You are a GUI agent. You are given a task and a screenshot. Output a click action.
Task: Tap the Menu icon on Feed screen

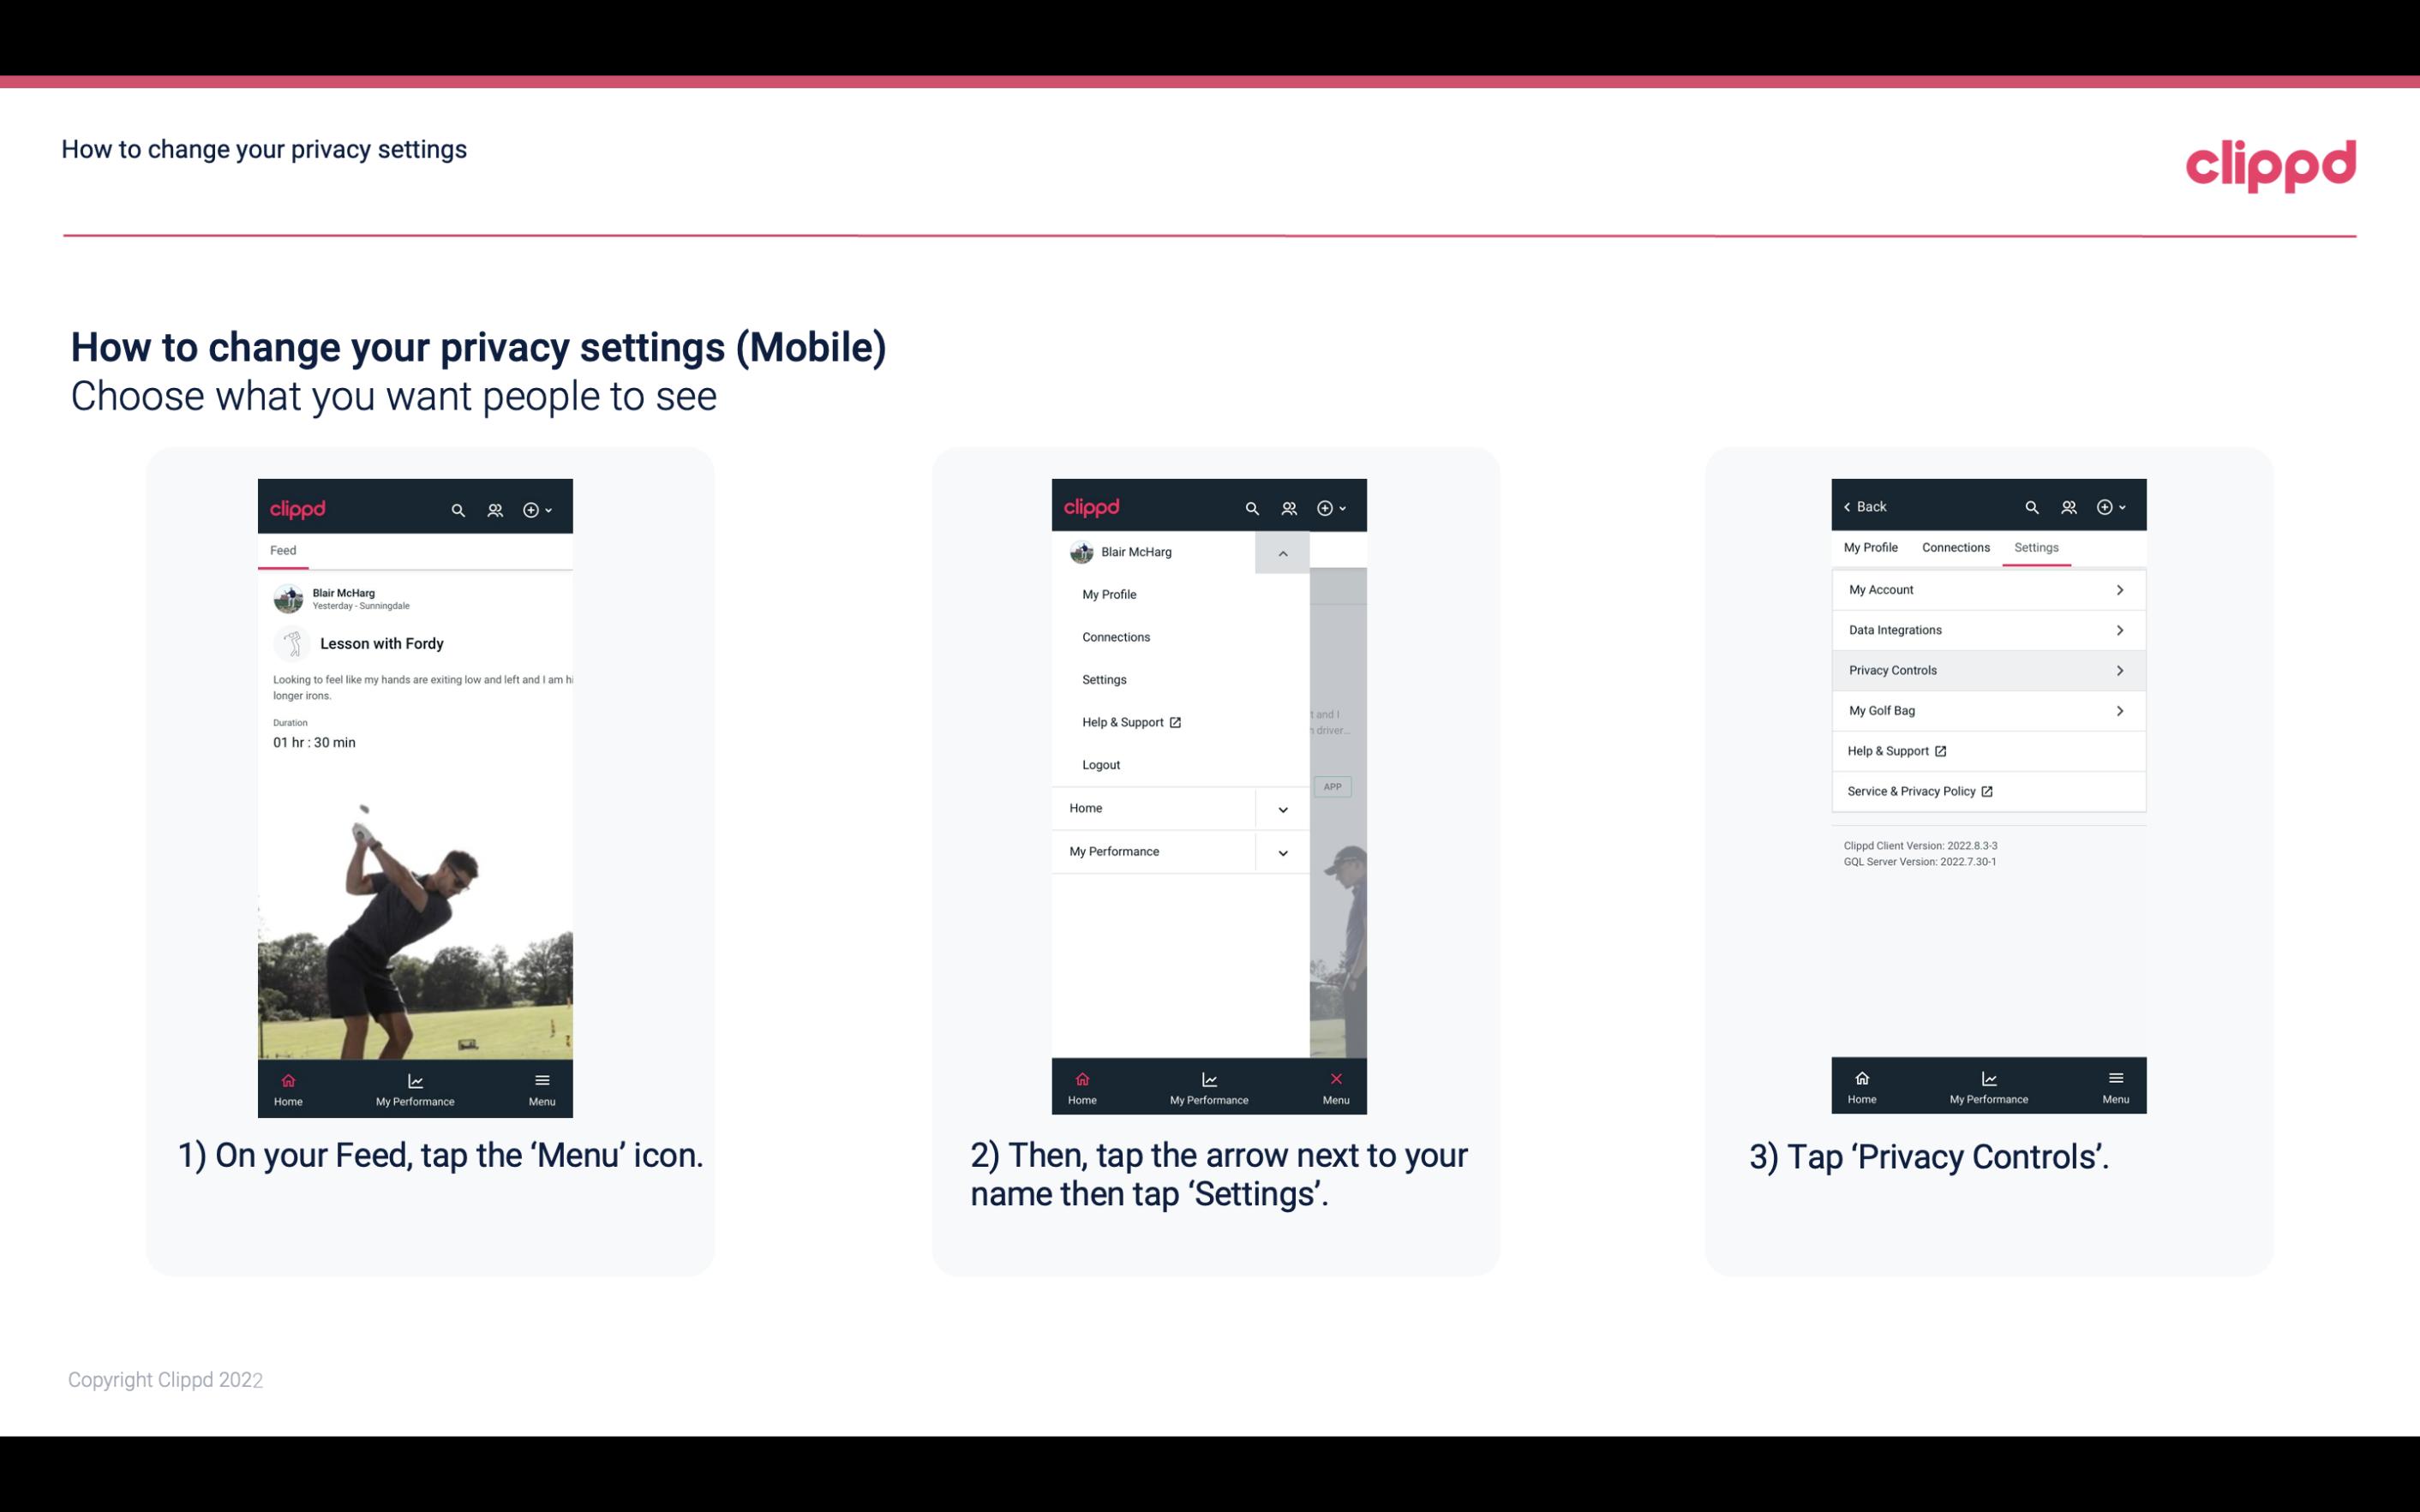[543, 1087]
